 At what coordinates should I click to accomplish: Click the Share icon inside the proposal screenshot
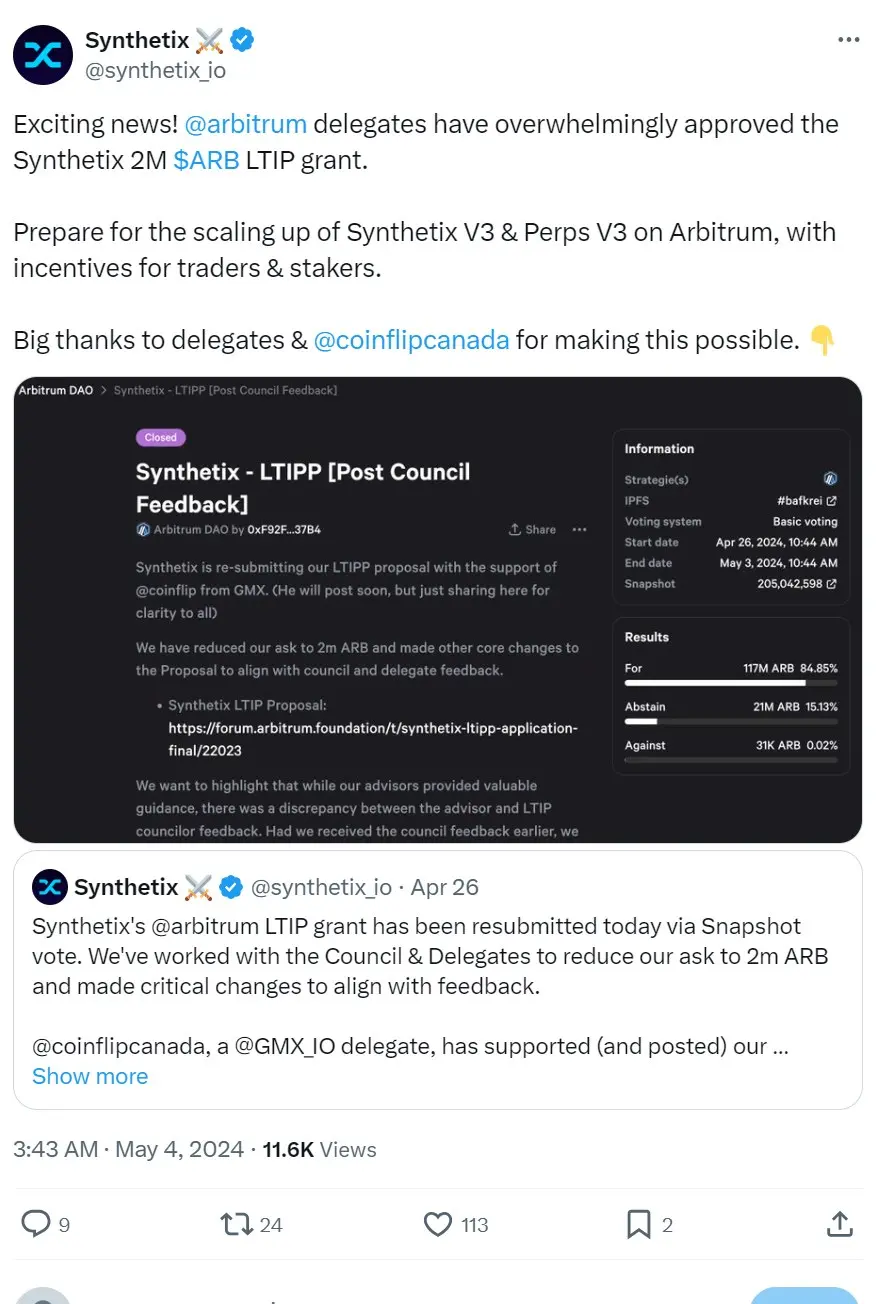point(531,529)
